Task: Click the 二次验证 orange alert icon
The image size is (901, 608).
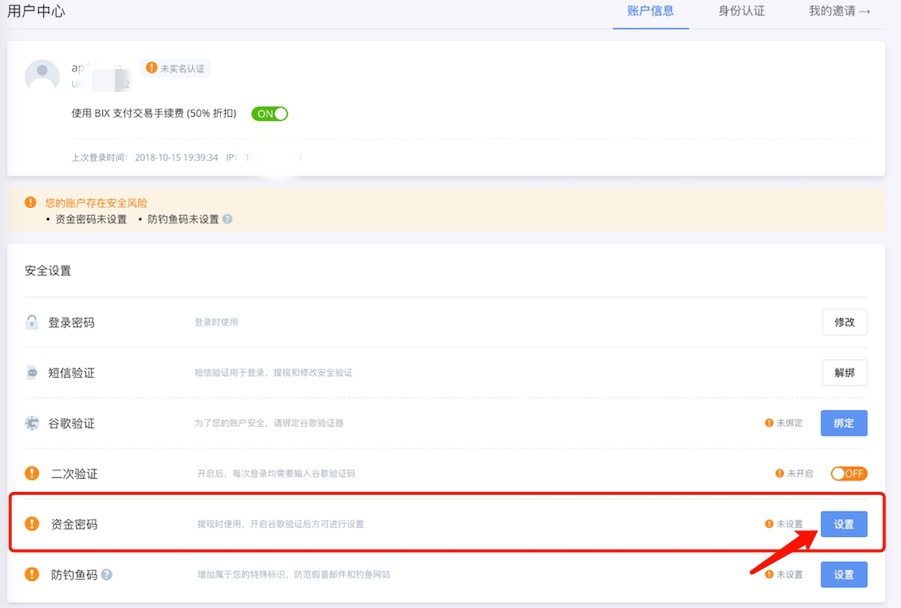Action: (x=32, y=474)
